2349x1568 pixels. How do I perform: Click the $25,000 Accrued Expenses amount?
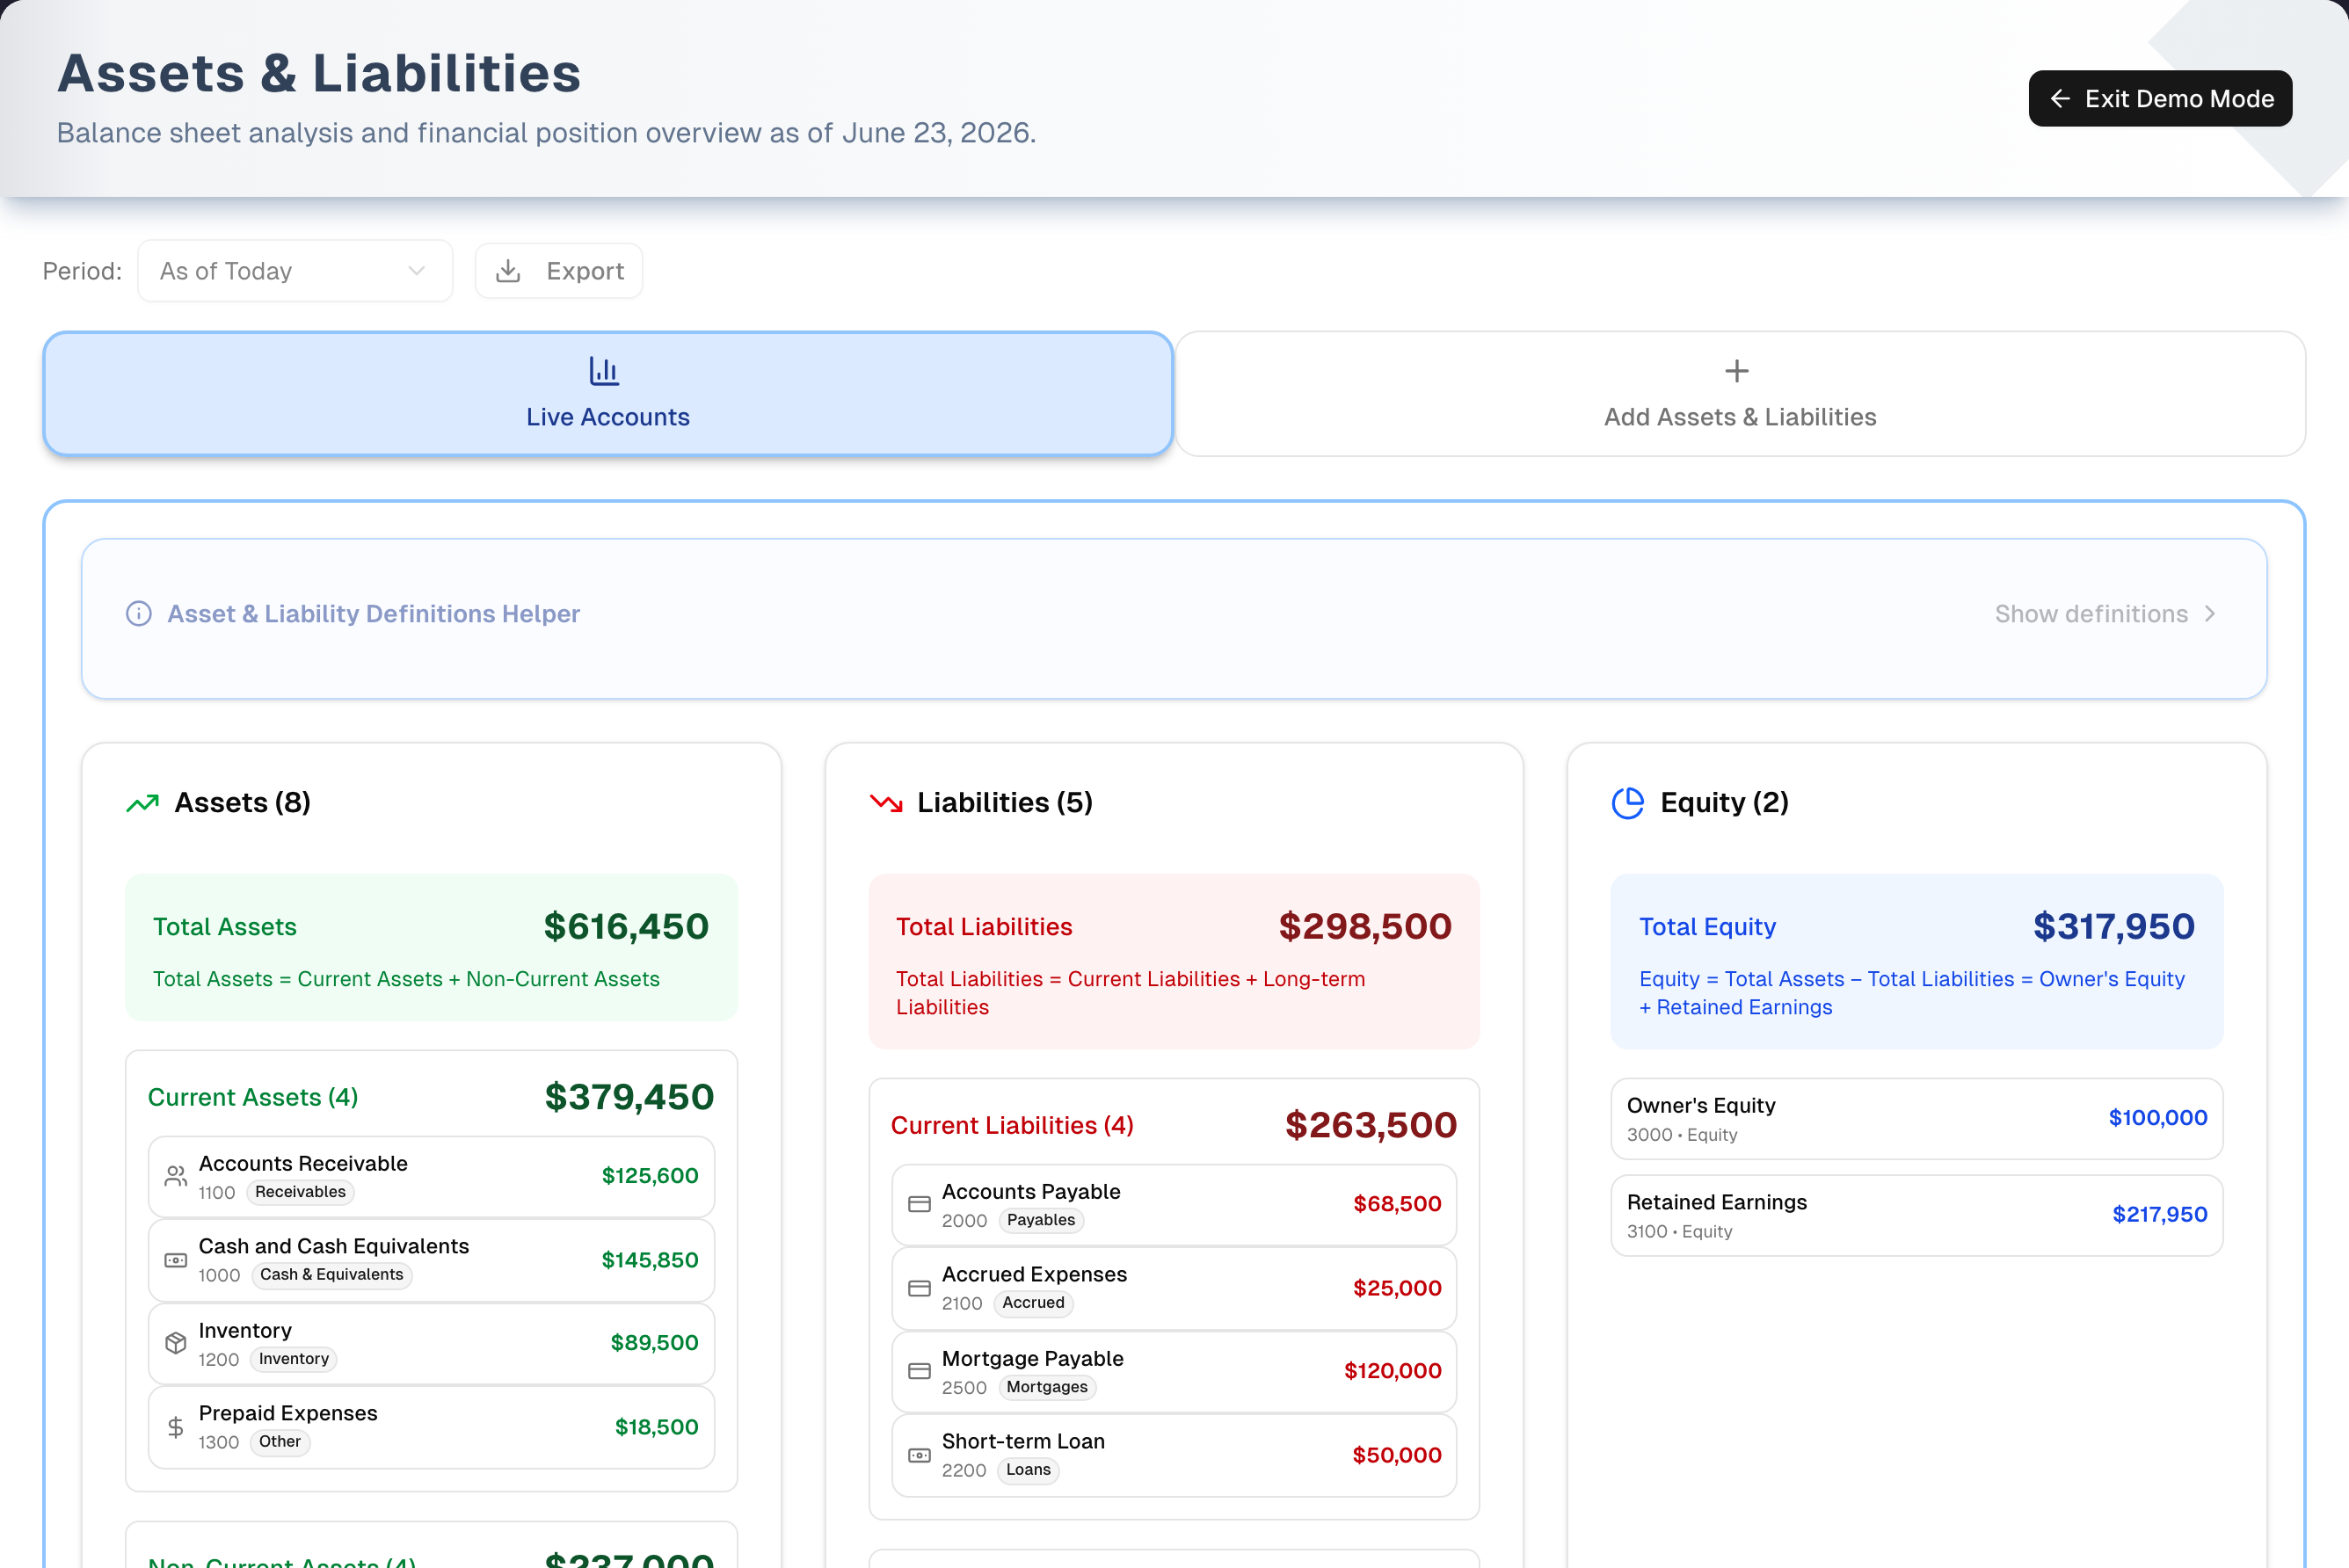[1397, 1288]
